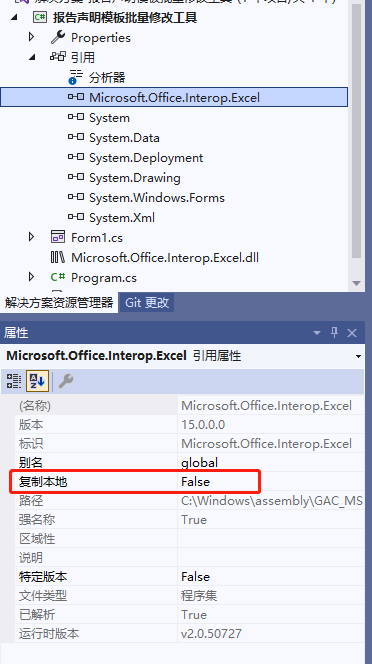The image size is (372, 664).
Task: Open the 属性 panel window position dropdown arrow
Action: coord(316,333)
